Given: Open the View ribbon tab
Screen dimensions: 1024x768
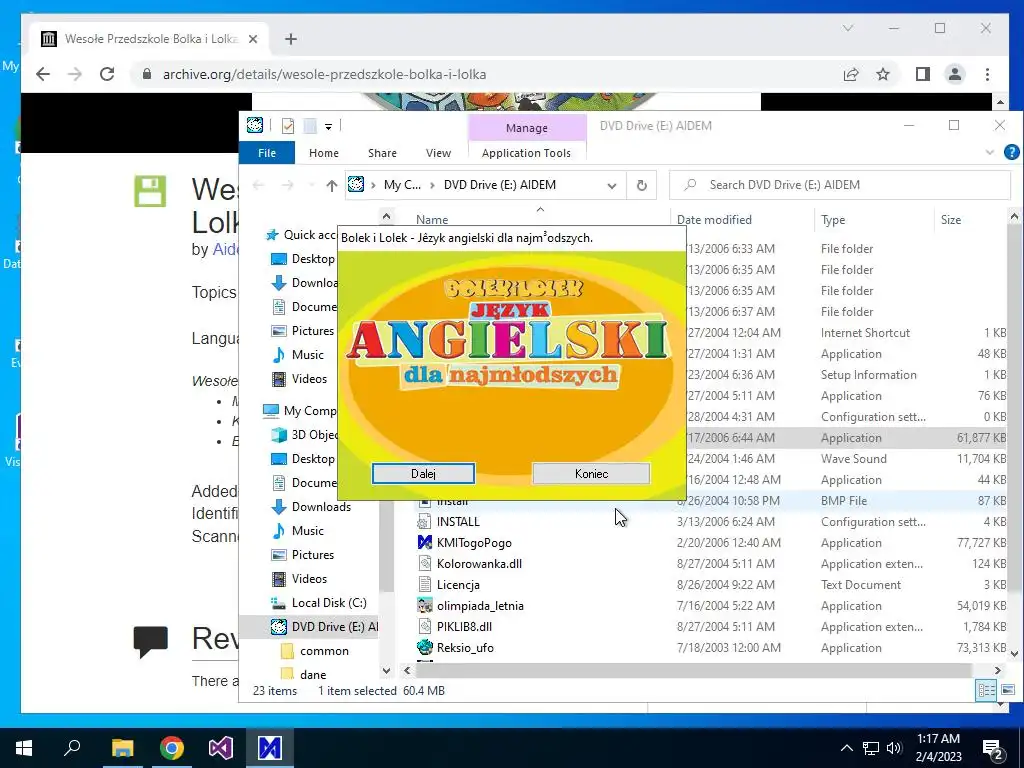Looking at the screenshot, I should pos(438,153).
